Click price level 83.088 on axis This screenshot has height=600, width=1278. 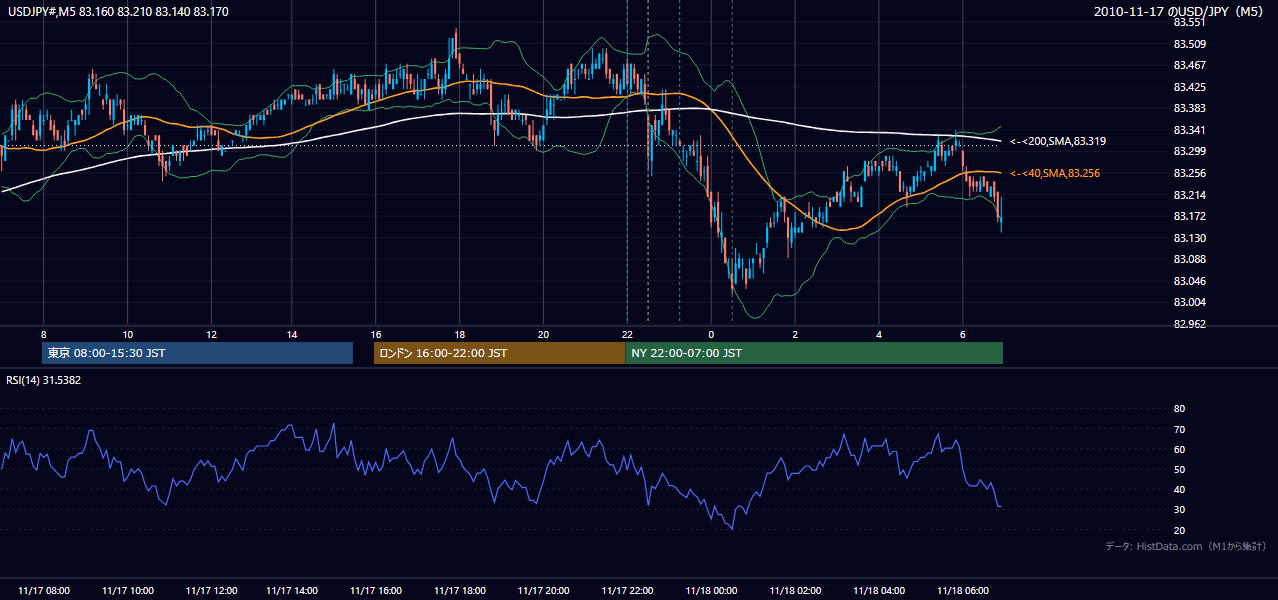(x=1188, y=259)
